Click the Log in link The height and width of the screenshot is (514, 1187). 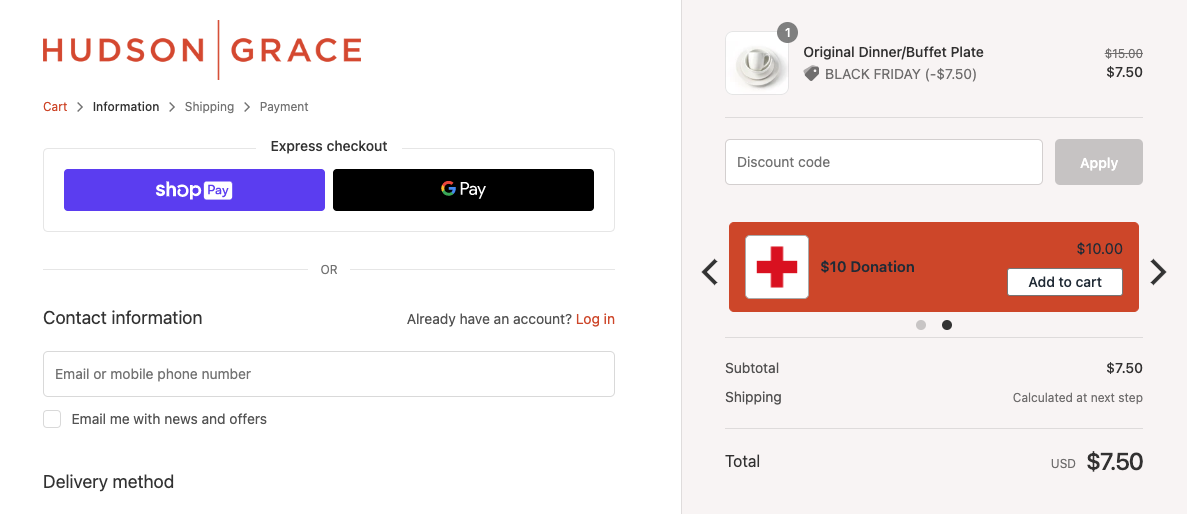(x=595, y=319)
